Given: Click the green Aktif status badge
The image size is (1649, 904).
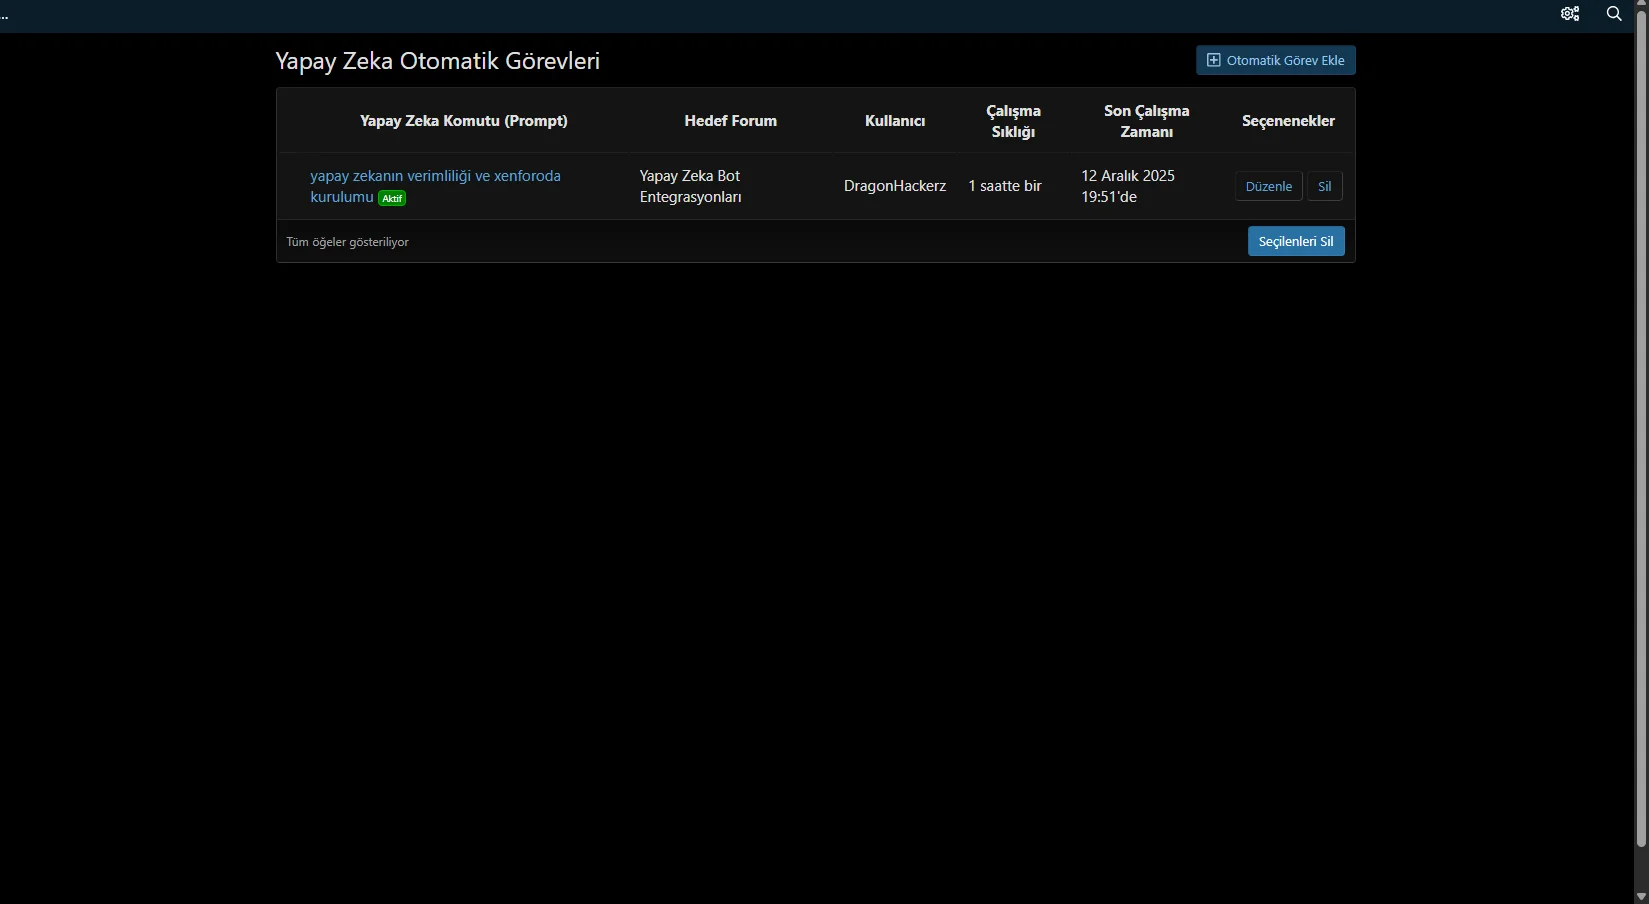Looking at the screenshot, I should point(392,198).
